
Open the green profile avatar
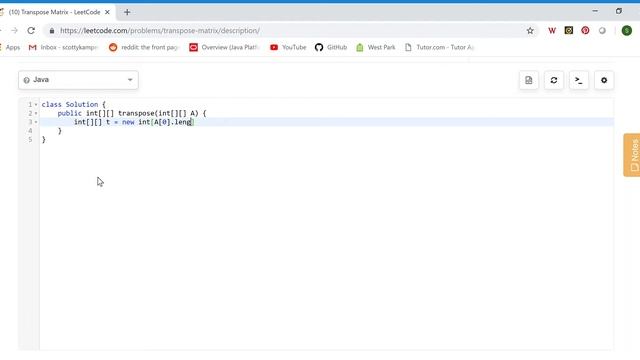[627, 31]
